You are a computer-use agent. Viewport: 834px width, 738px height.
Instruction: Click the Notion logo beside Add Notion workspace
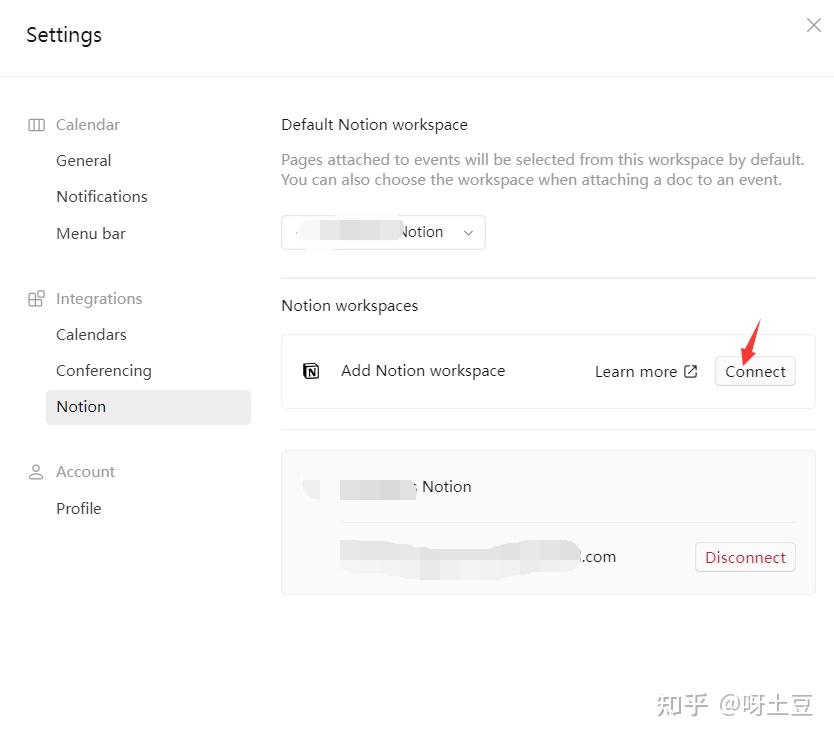[310, 370]
